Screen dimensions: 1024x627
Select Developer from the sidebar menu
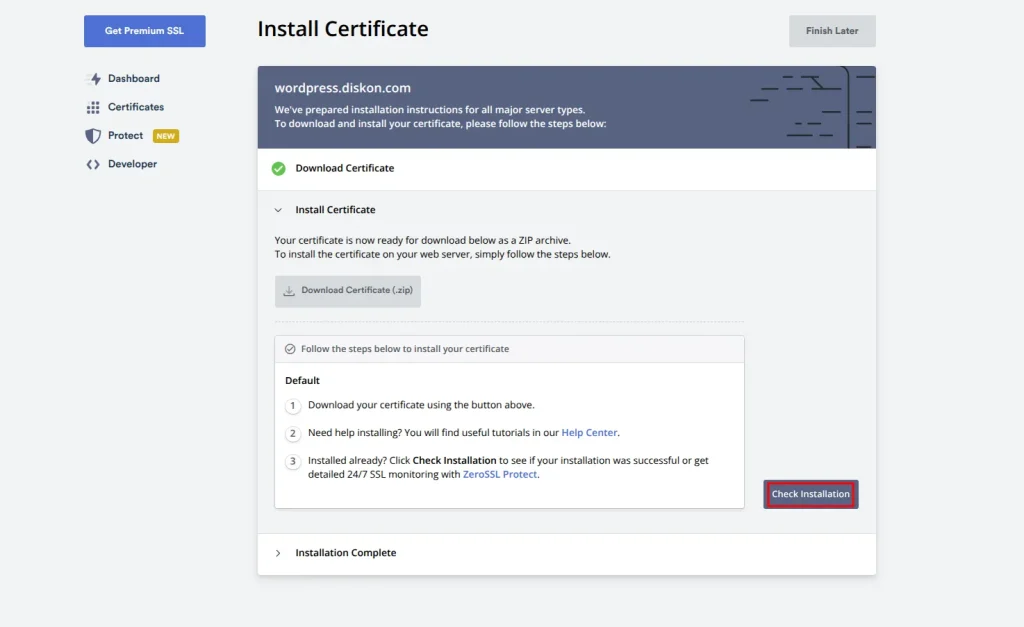click(x=131, y=163)
